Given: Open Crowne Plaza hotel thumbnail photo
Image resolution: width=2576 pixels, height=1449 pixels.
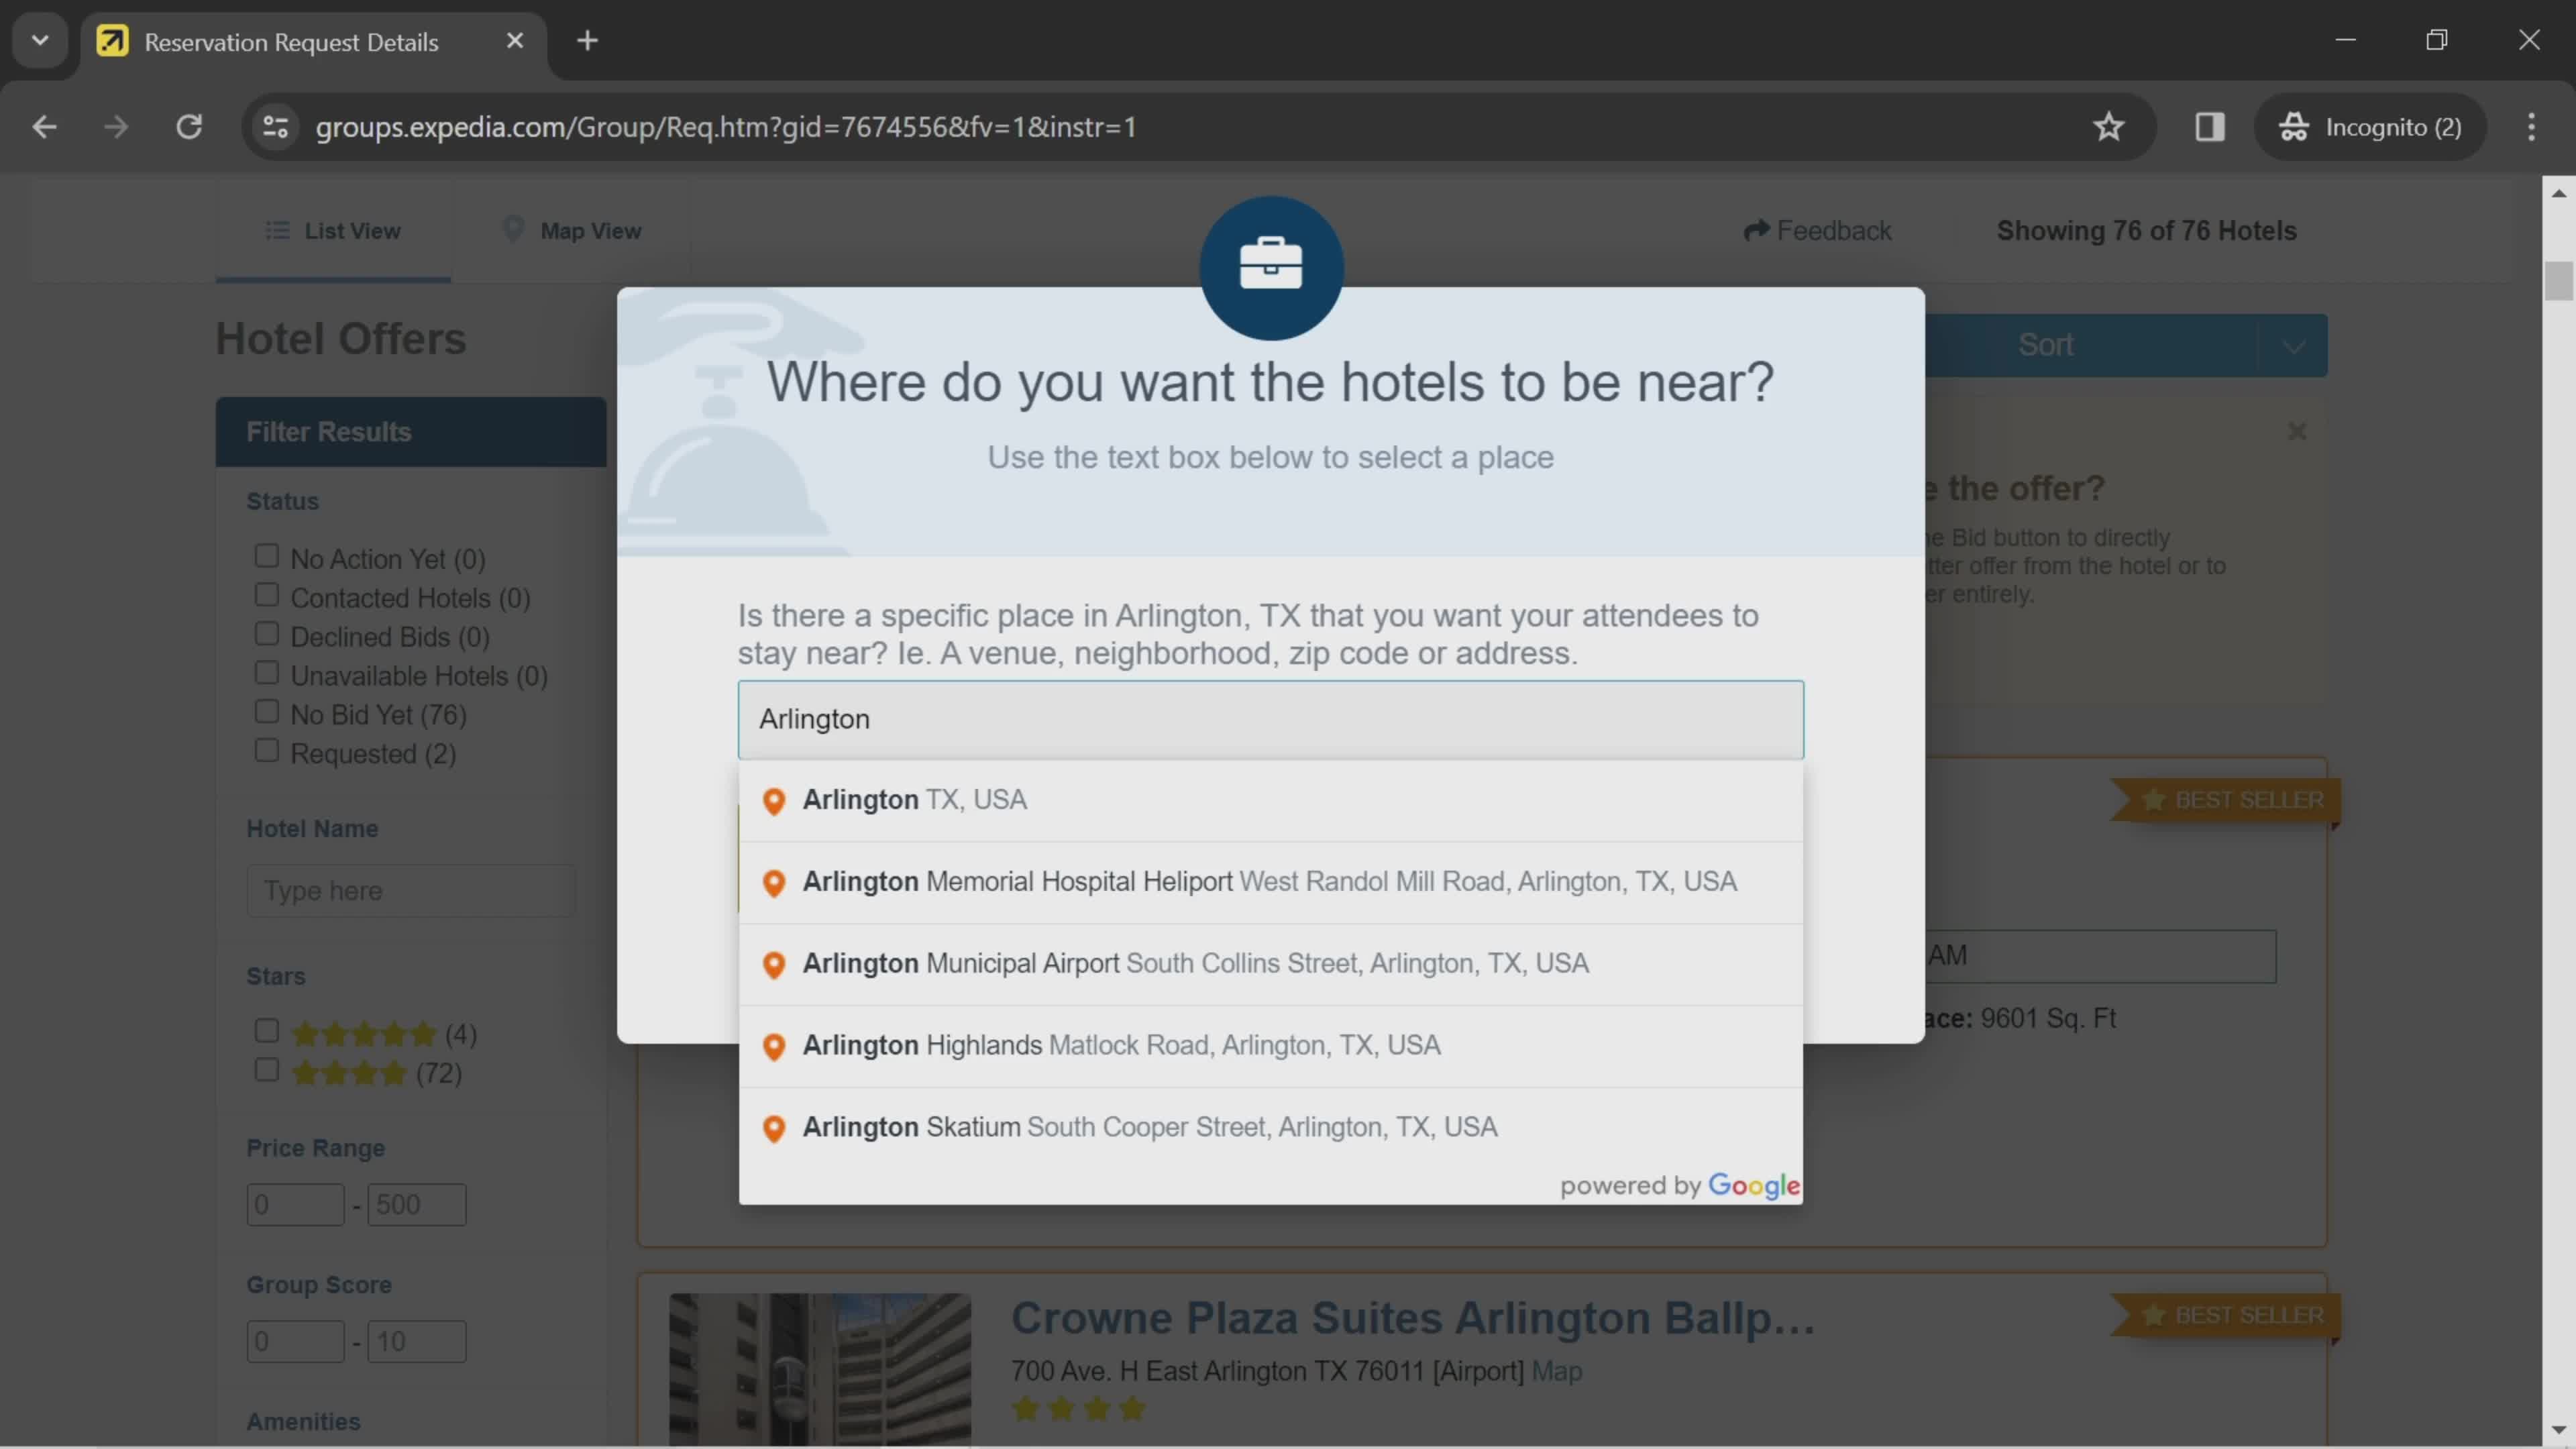Looking at the screenshot, I should pyautogui.click(x=820, y=1370).
